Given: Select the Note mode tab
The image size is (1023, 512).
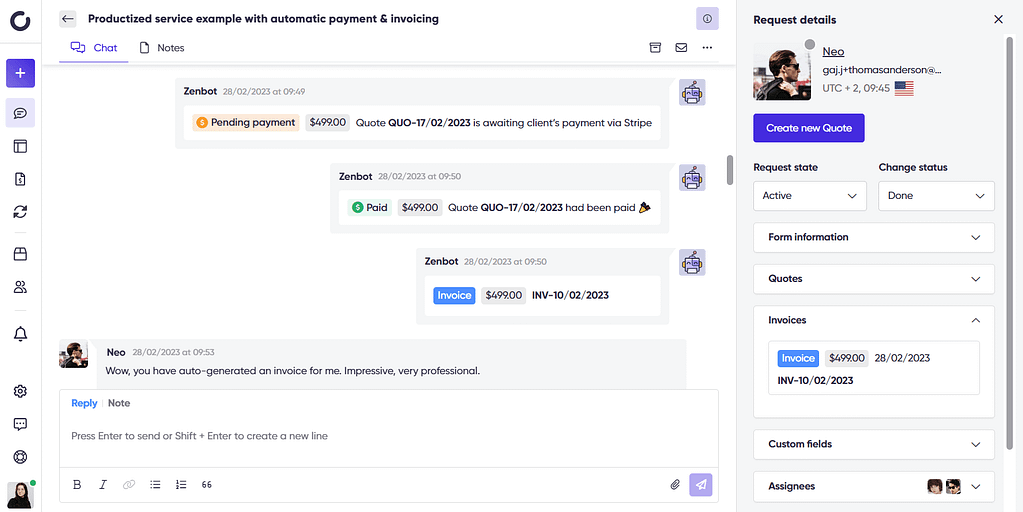Looking at the screenshot, I should click(x=119, y=403).
